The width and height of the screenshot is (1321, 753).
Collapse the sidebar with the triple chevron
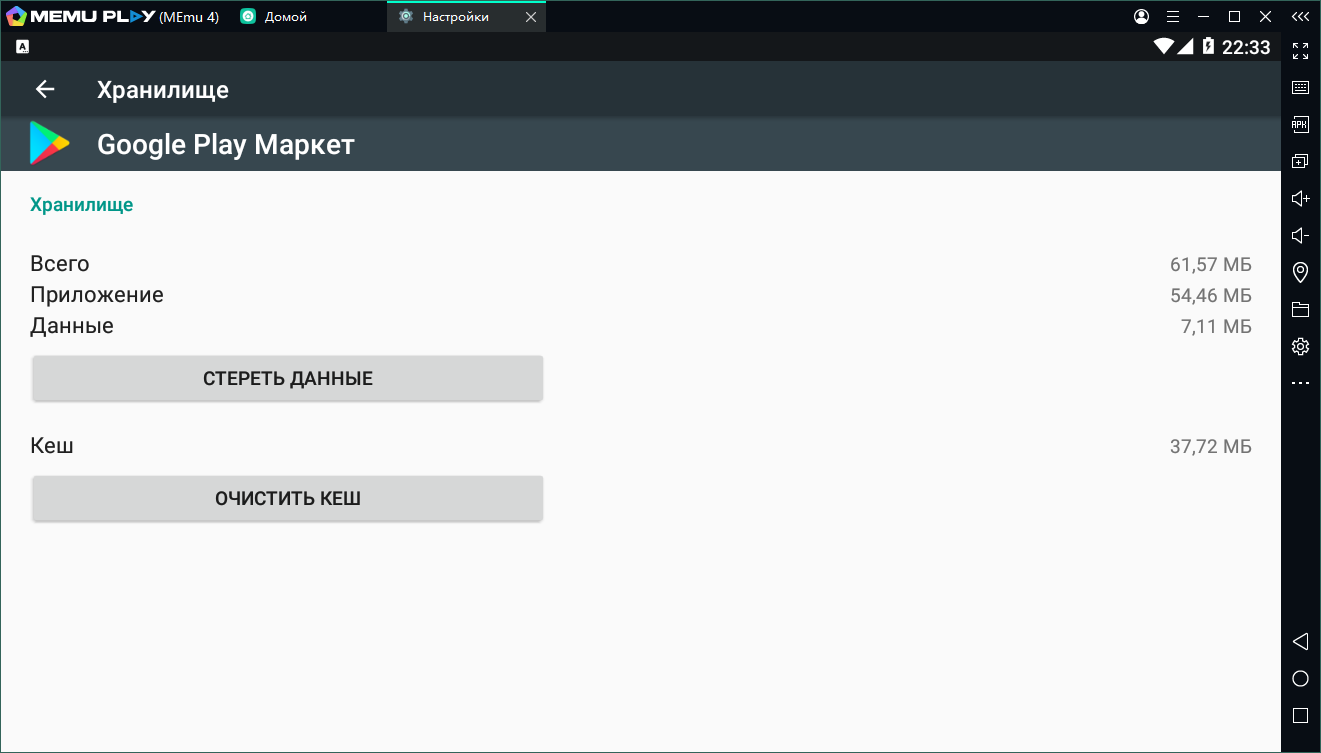pyautogui.click(x=1300, y=17)
